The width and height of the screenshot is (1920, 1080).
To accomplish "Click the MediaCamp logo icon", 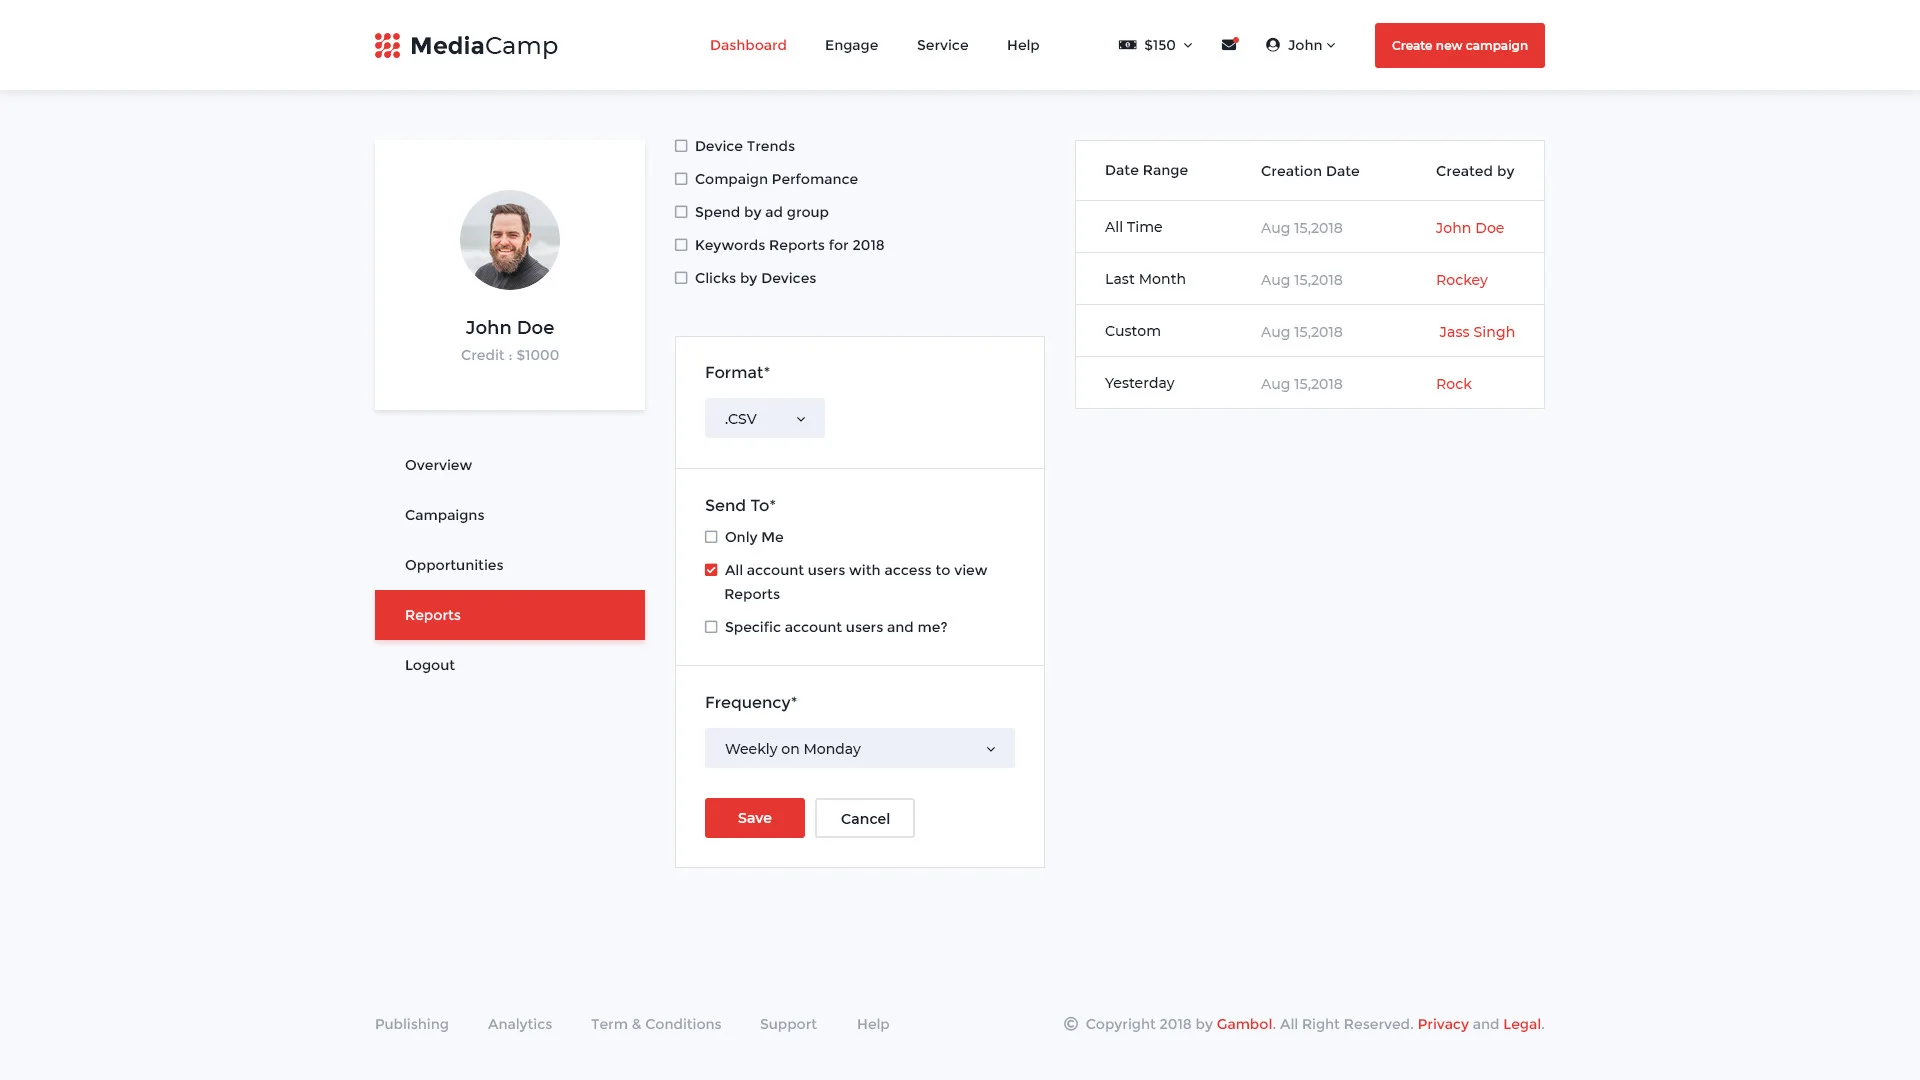I will point(387,45).
